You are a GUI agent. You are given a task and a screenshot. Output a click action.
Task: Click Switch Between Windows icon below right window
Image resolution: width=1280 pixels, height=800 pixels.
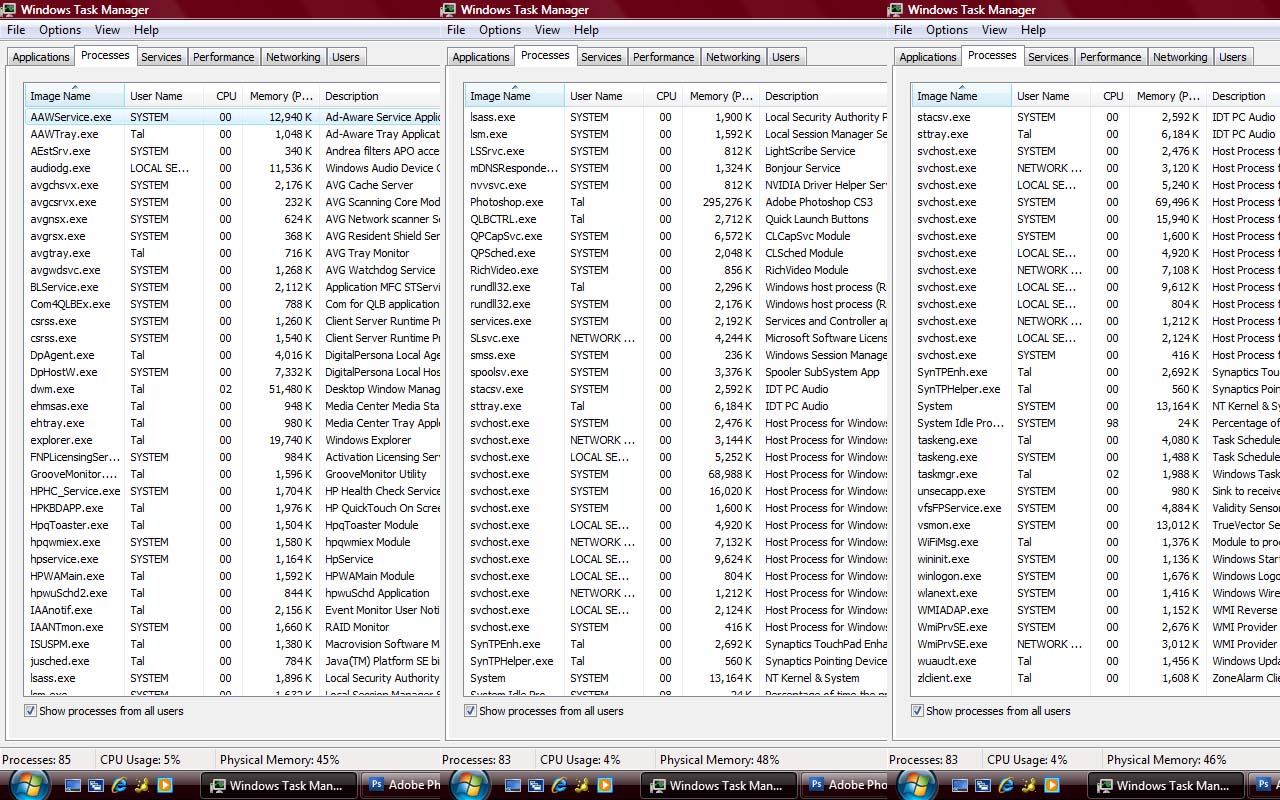pos(983,786)
